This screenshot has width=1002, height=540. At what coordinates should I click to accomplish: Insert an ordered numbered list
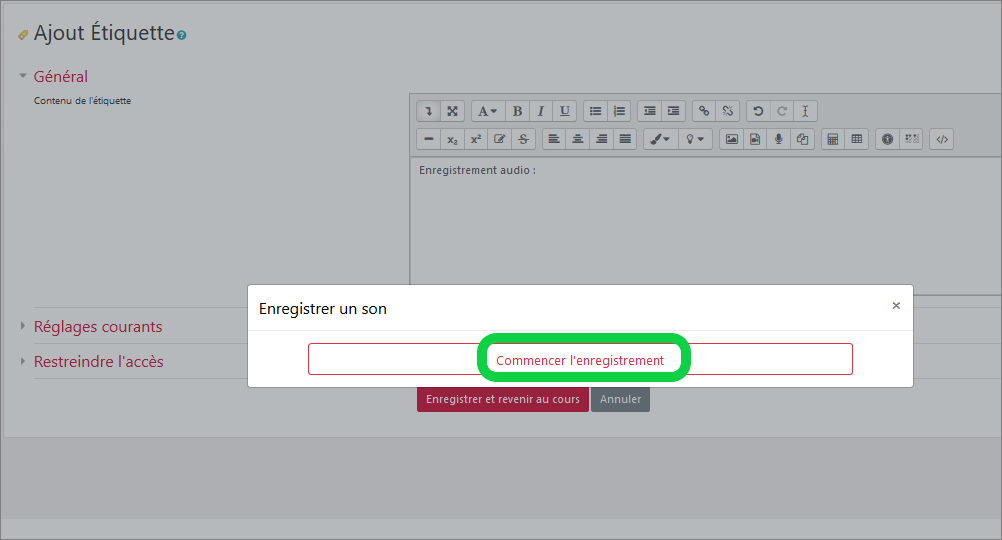coord(619,111)
